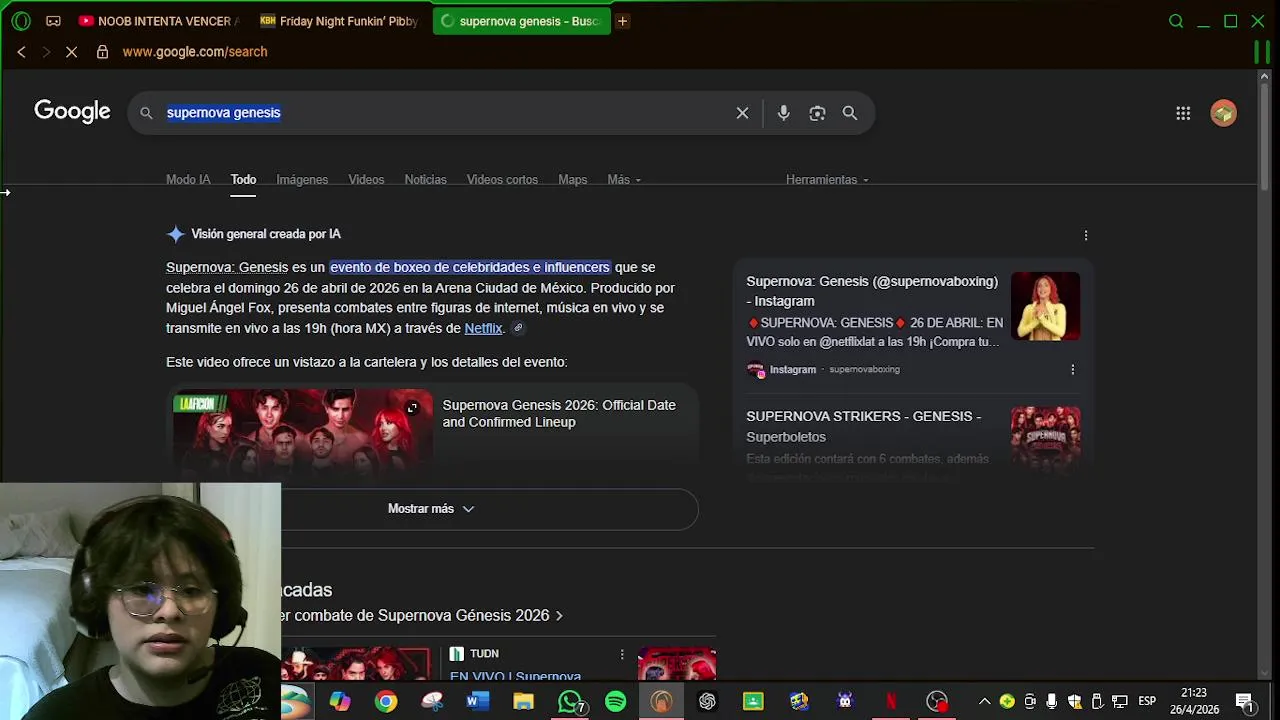Open Supernova Genesis 2026 Official Date video title

click(x=559, y=414)
